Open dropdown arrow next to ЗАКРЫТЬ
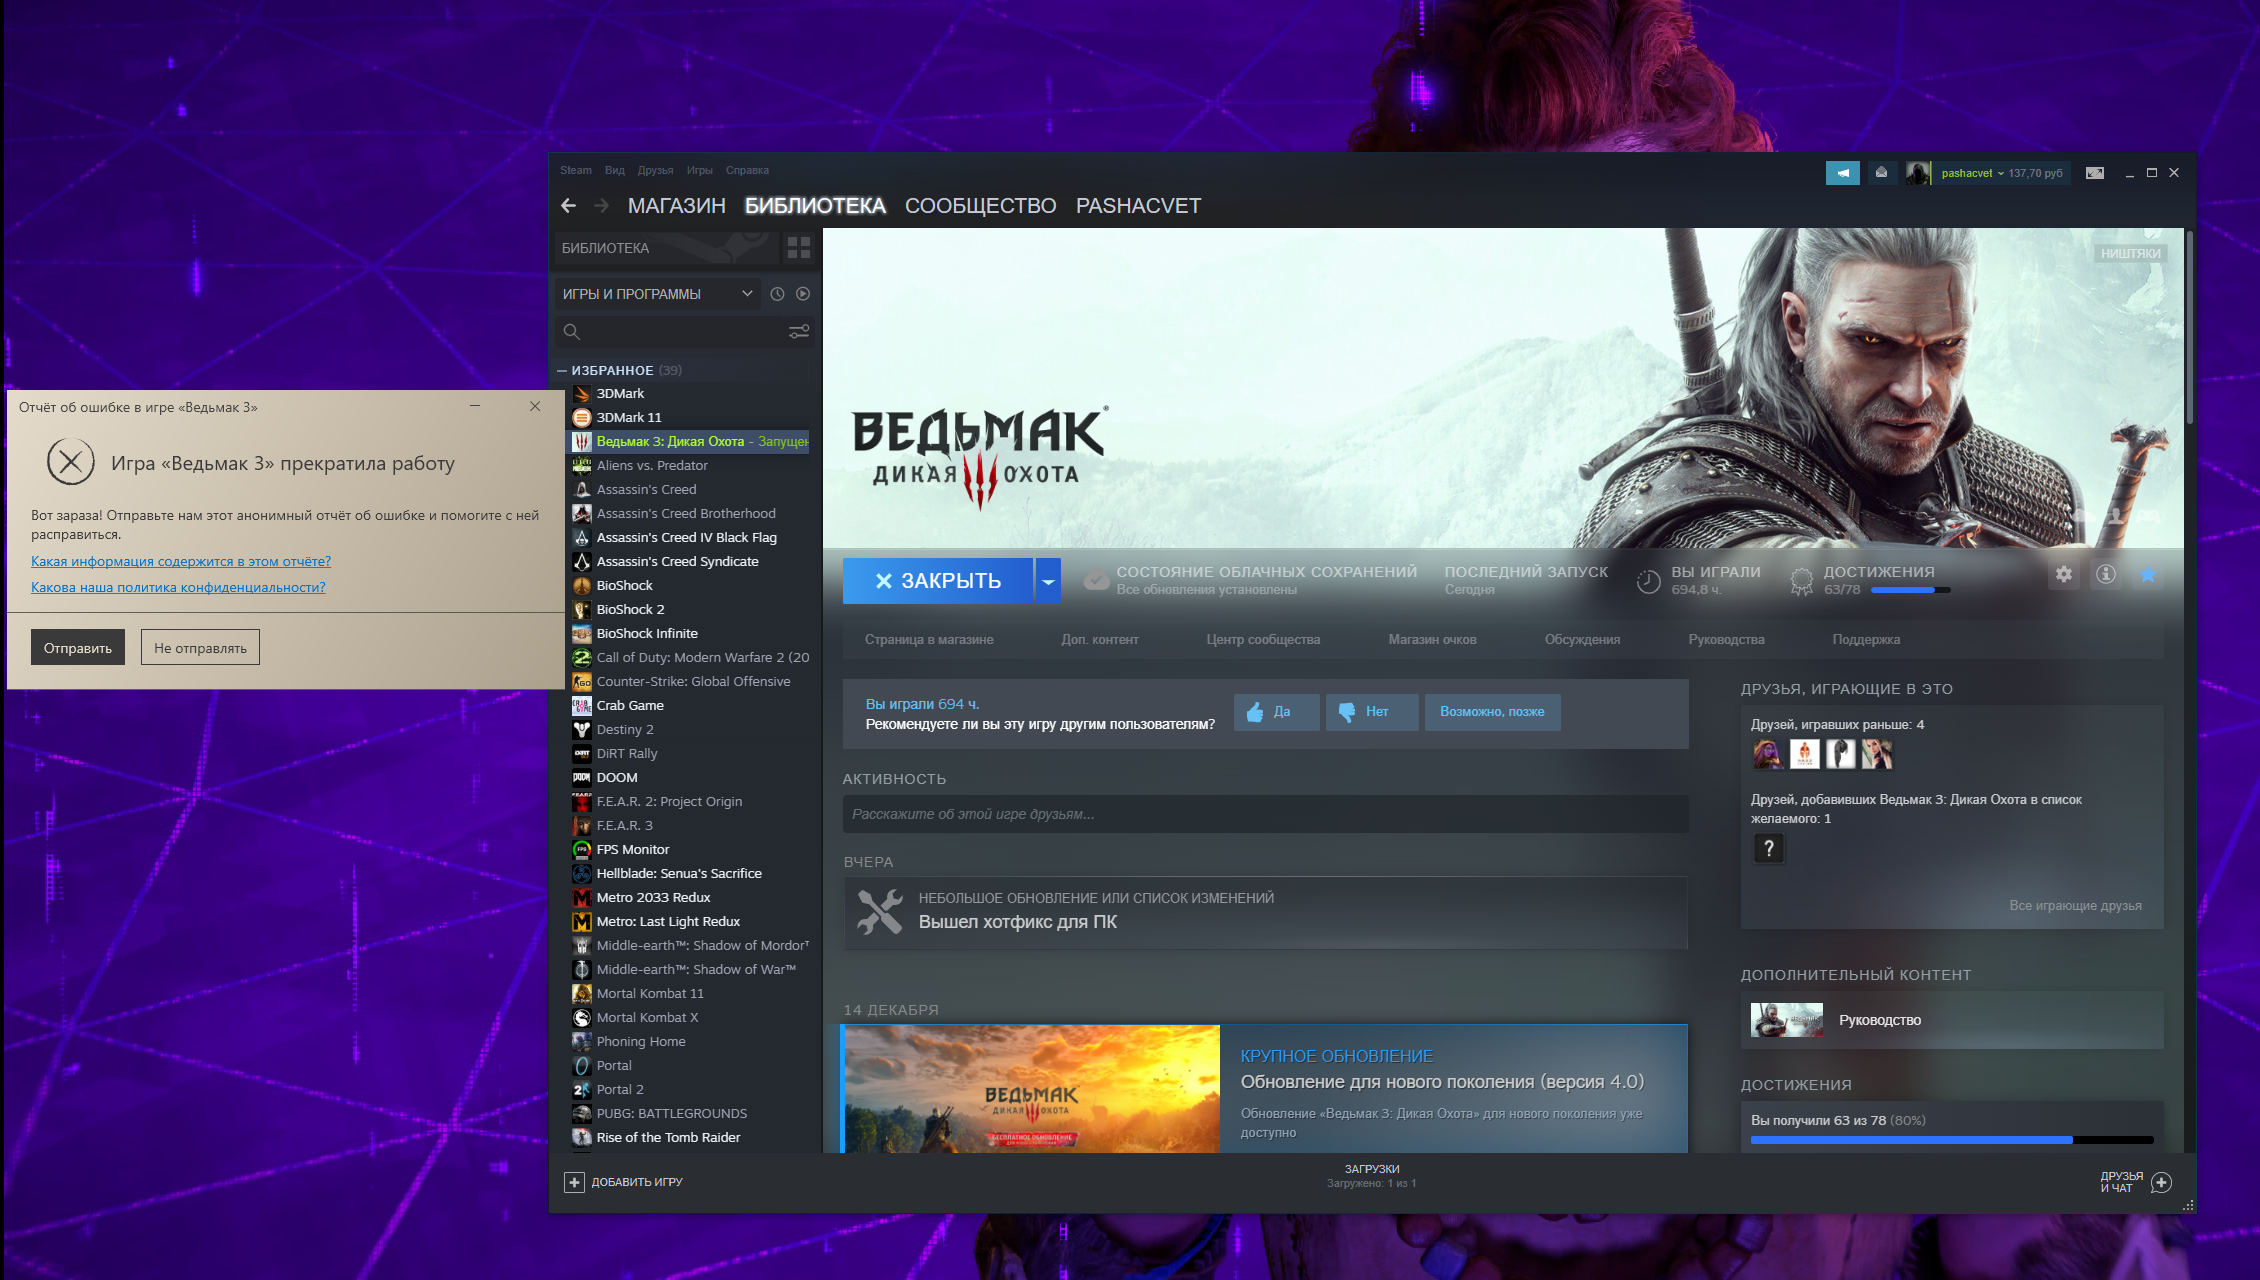The height and width of the screenshot is (1280, 2260). (x=1048, y=581)
